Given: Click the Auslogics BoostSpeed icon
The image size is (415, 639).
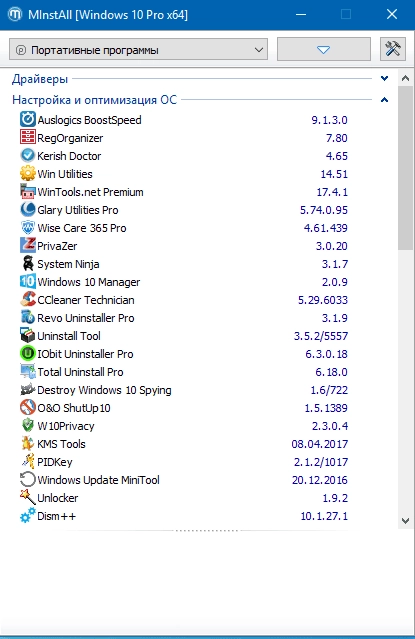Looking at the screenshot, I should click(x=28, y=119).
